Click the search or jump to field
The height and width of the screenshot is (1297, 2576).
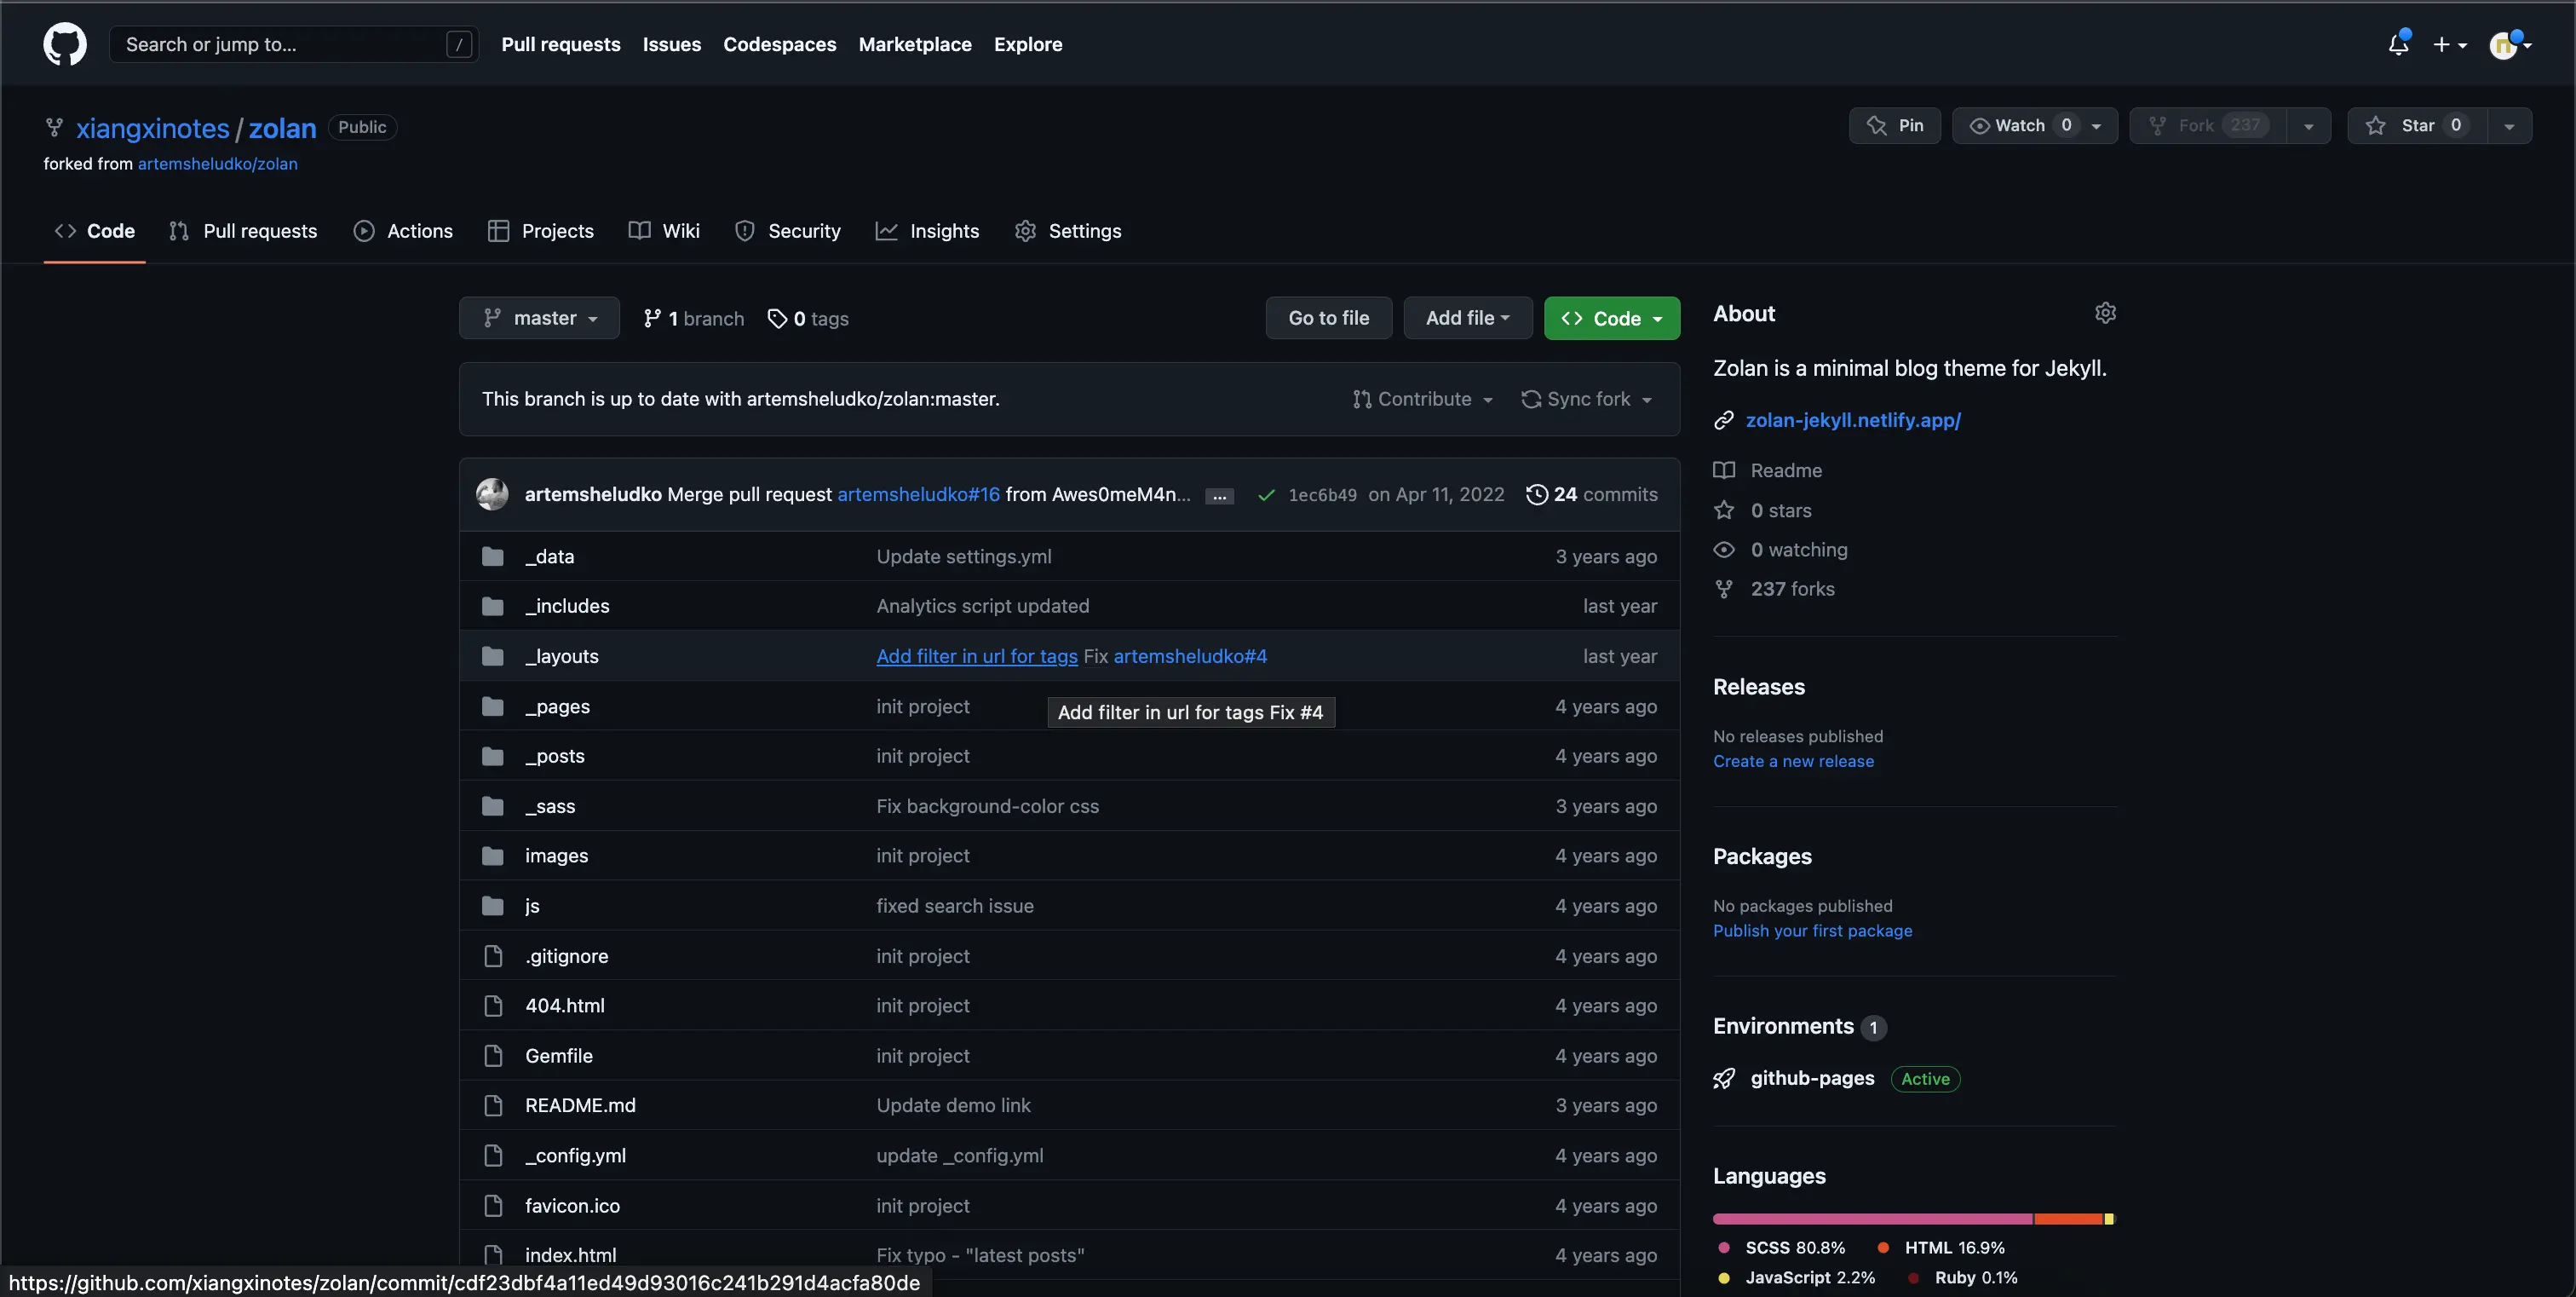(x=290, y=44)
